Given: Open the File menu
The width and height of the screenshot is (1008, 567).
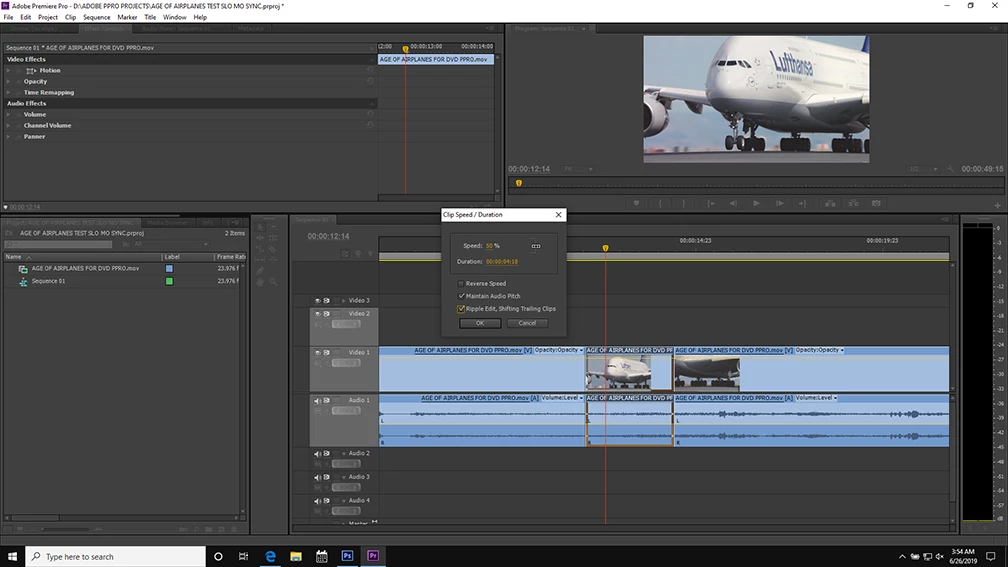Looking at the screenshot, I should coord(8,17).
